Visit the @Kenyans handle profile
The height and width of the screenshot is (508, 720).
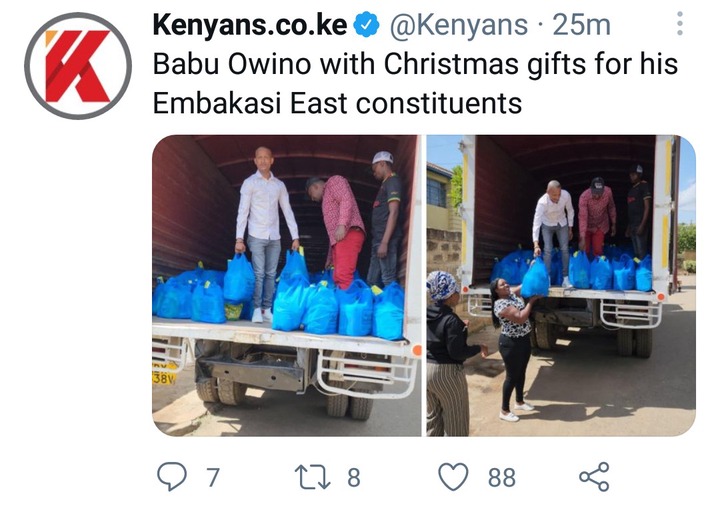(459, 25)
